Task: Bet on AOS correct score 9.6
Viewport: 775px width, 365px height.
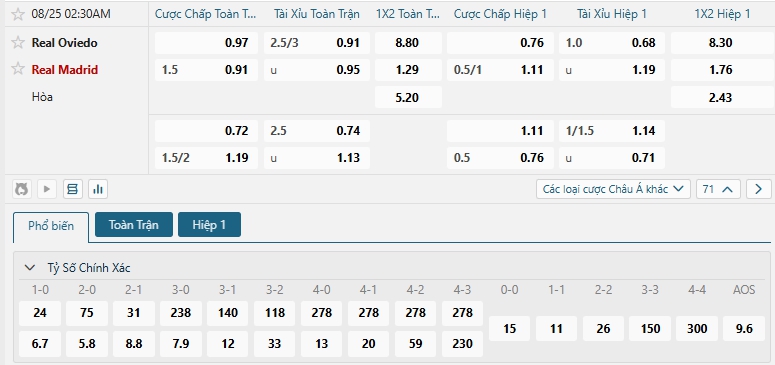Action: pos(744,329)
